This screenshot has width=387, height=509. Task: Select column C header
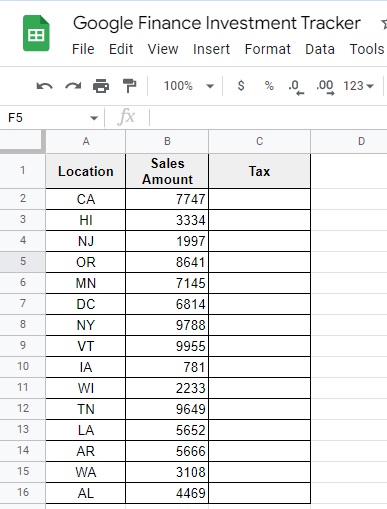coord(259,141)
